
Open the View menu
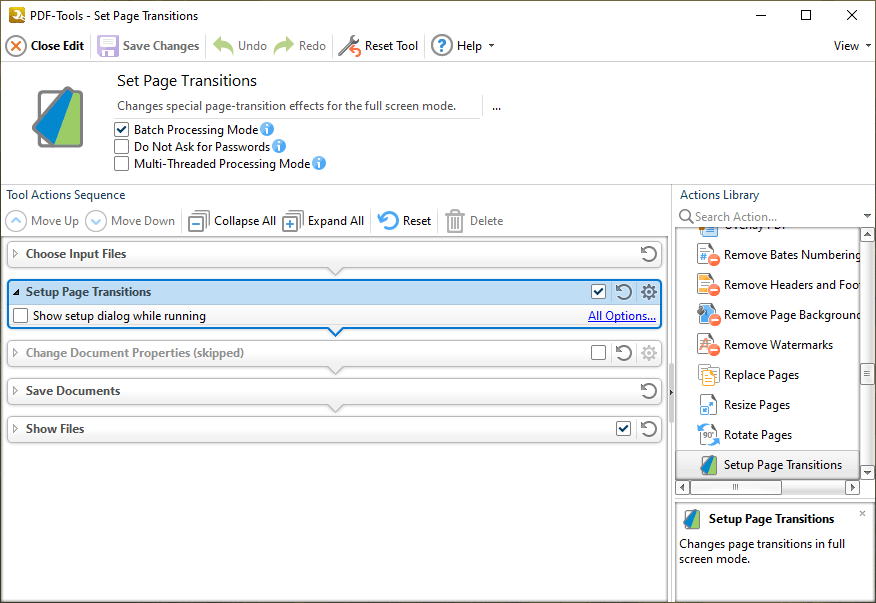pyautogui.click(x=851, y=46)
